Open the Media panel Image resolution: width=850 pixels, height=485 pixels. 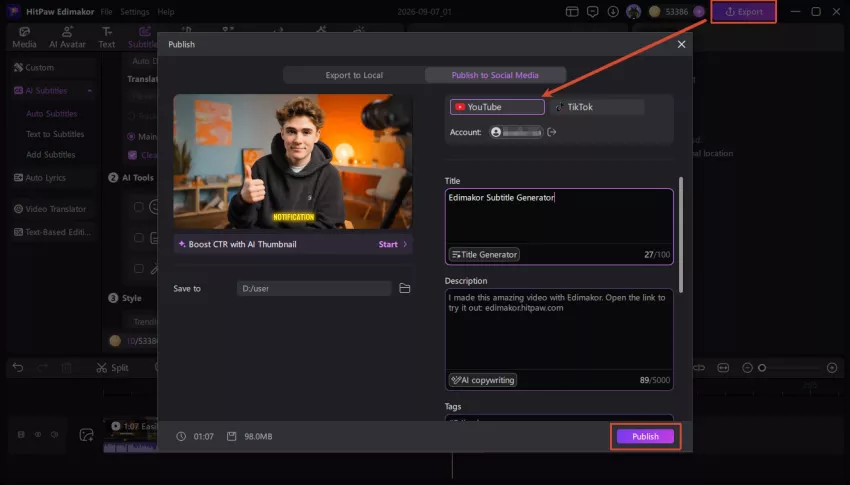coord(24,37)
